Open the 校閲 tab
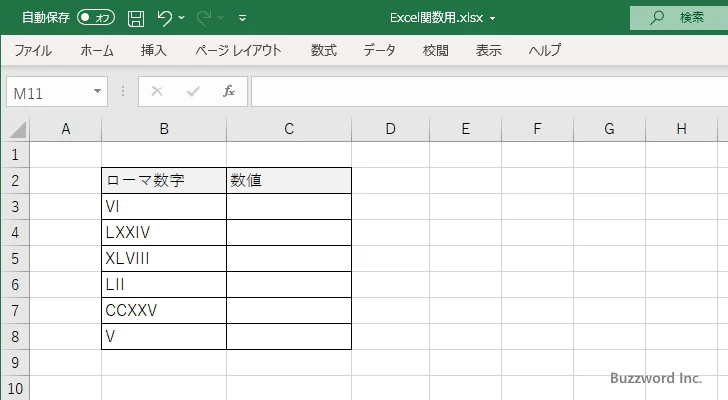This screenshot has width=728, height=400. (436, 50)
